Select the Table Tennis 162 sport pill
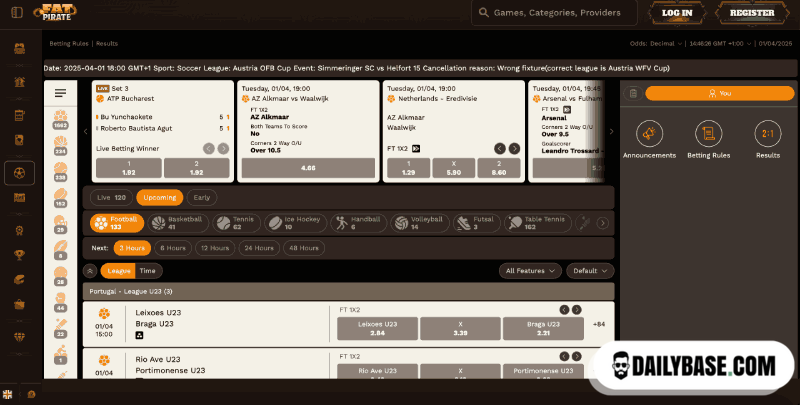The height and width of the screenshot is (405, 800). pyautogui.click(x=537, y=223)
